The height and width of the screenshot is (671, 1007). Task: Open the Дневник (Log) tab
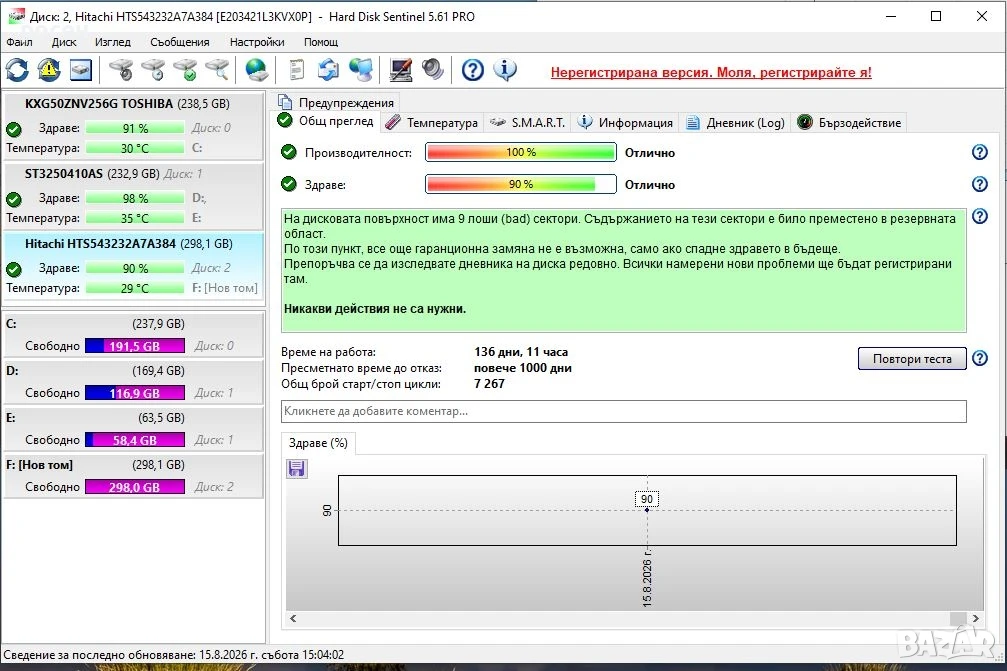pos(735,123)
